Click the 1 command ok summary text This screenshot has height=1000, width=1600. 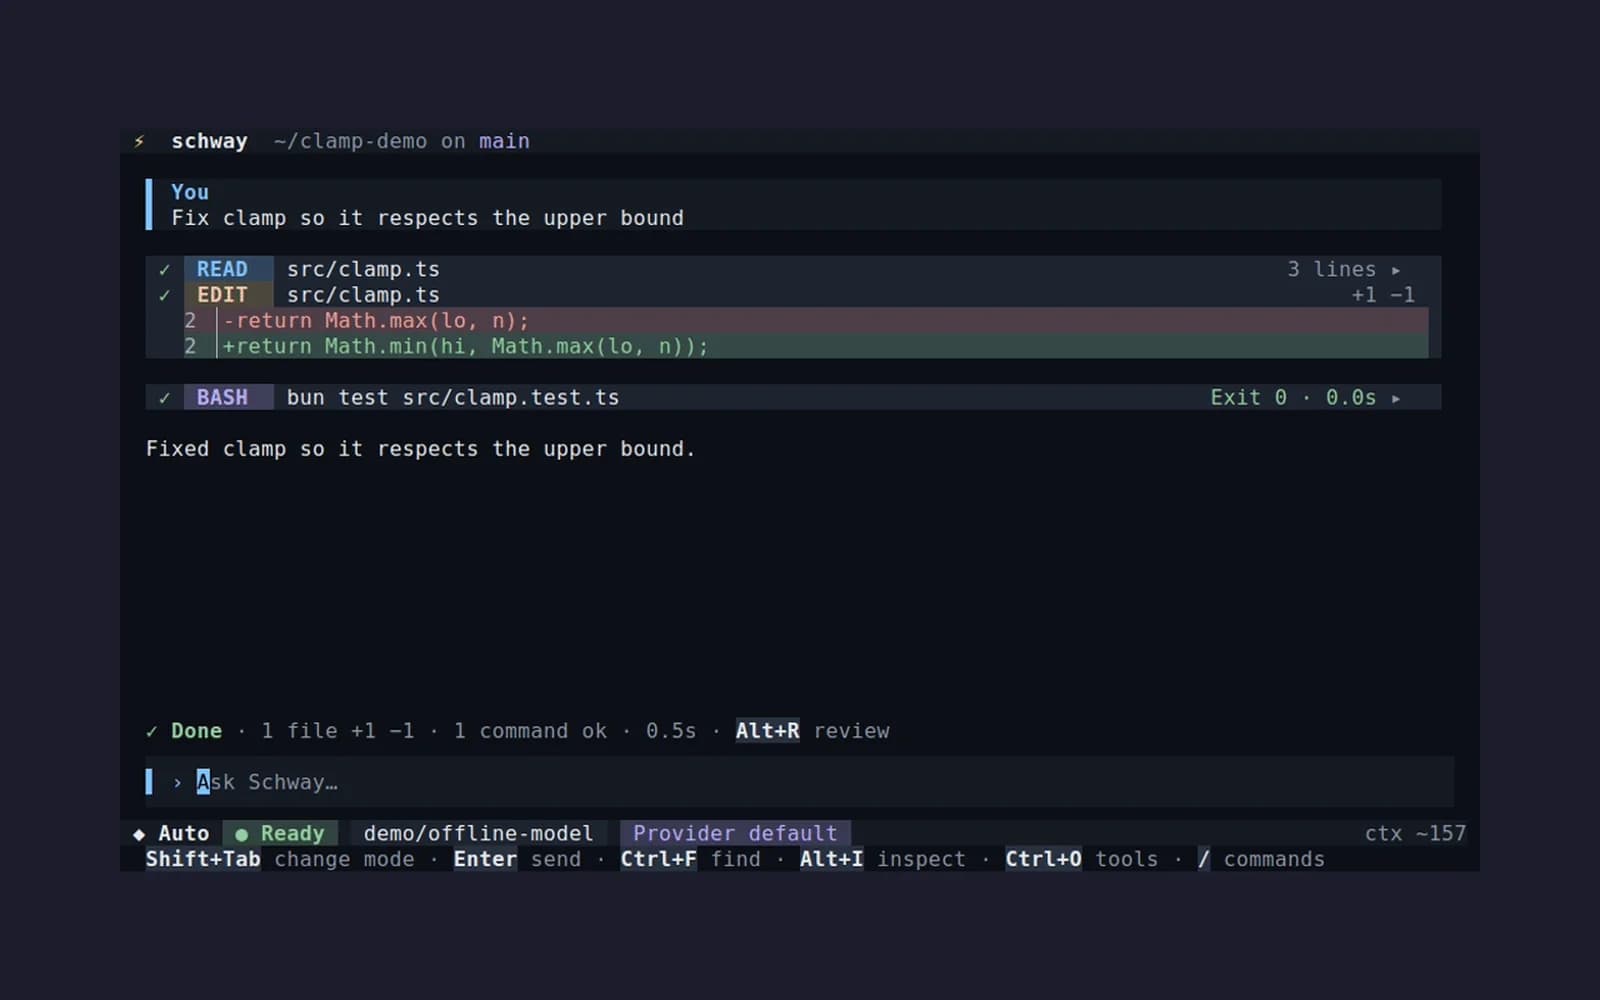click(530, 731)
